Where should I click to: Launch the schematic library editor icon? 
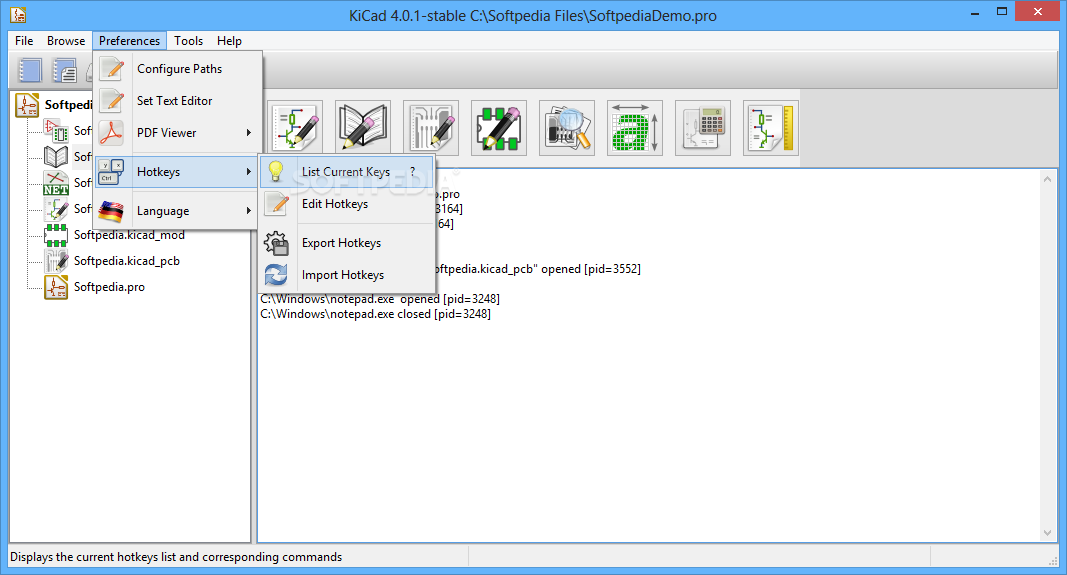363,128
